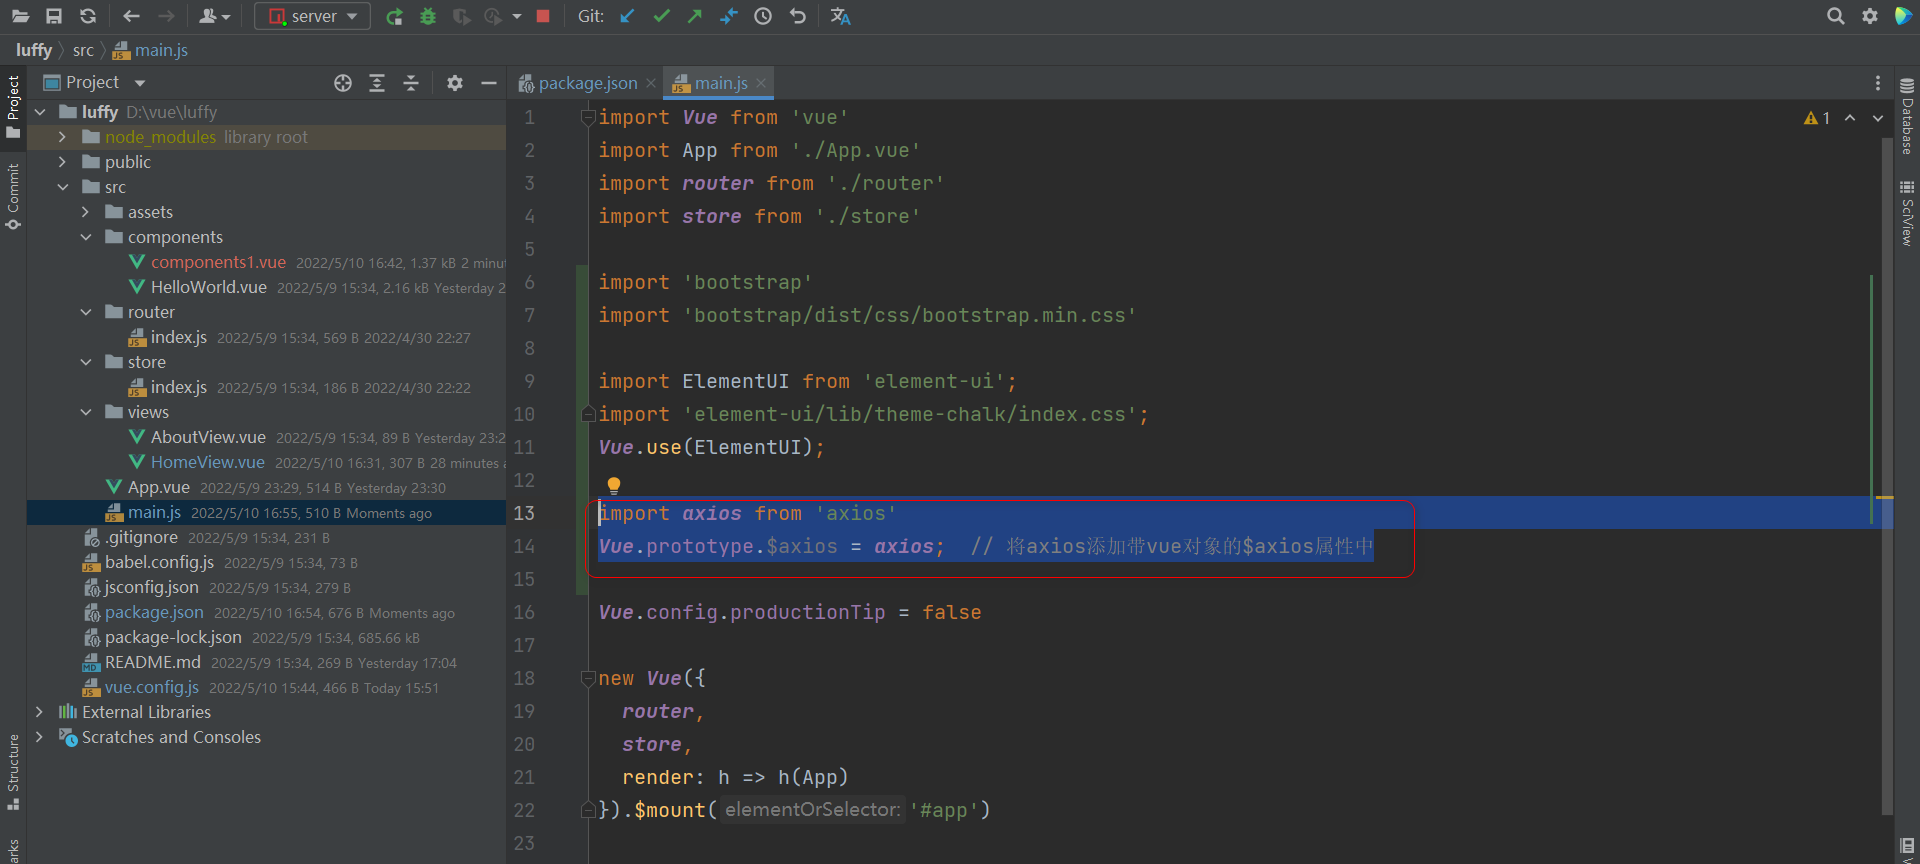
Task: Select vue.config.js in the project tree
Action: click(151, 687)
